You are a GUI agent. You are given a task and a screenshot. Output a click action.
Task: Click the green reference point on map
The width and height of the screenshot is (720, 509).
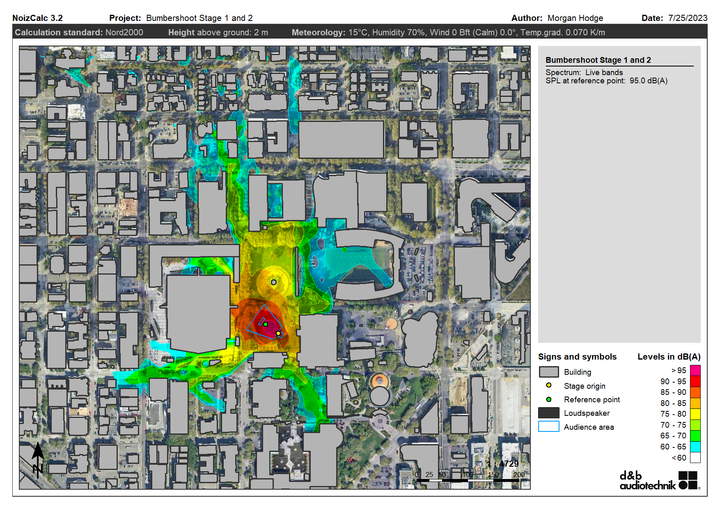[265, 324]
